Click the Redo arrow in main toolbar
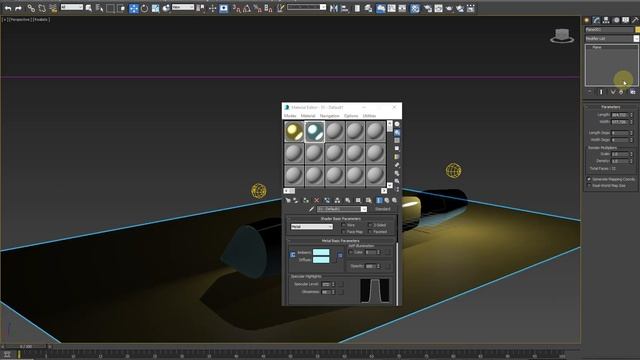The width and height of the screenshot is (640, 360). (18, 8)
